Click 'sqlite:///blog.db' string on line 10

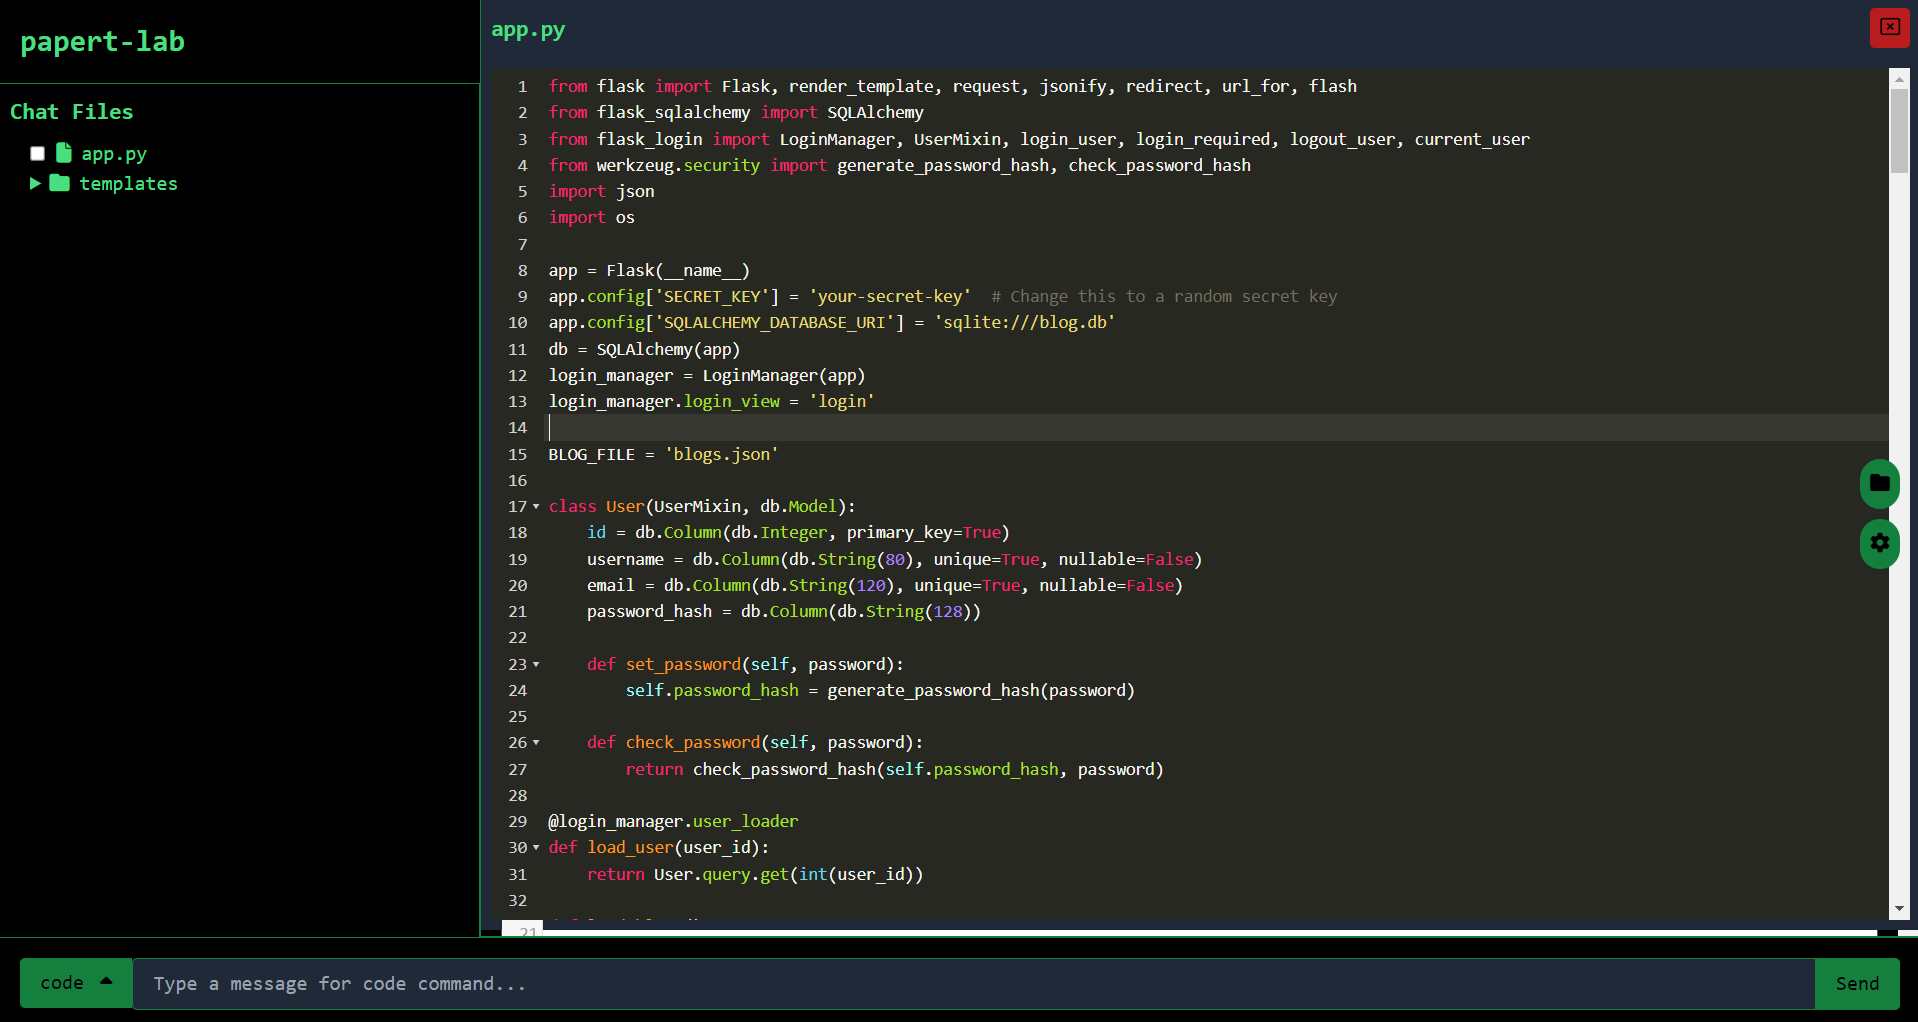1025,322
